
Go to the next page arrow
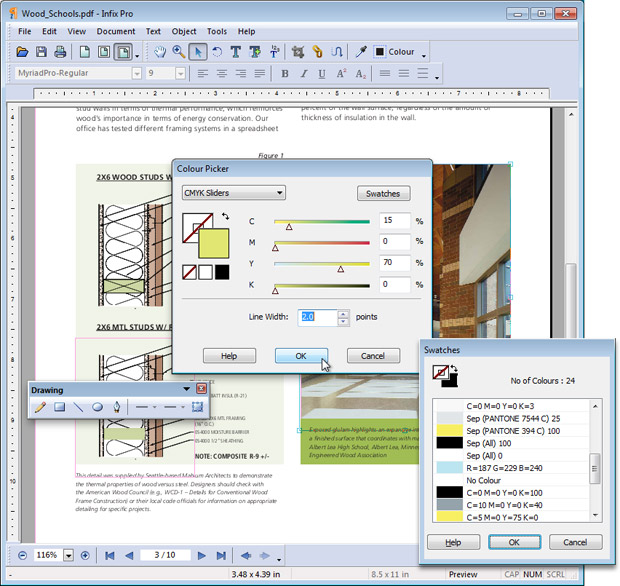point(203,555)
